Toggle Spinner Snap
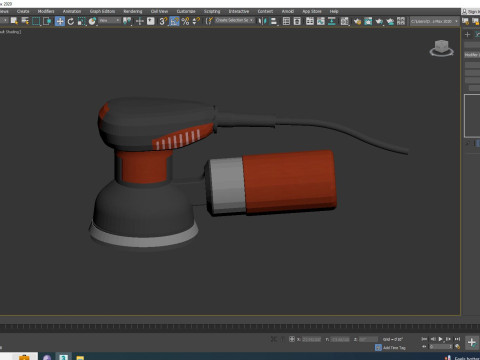 196,21
